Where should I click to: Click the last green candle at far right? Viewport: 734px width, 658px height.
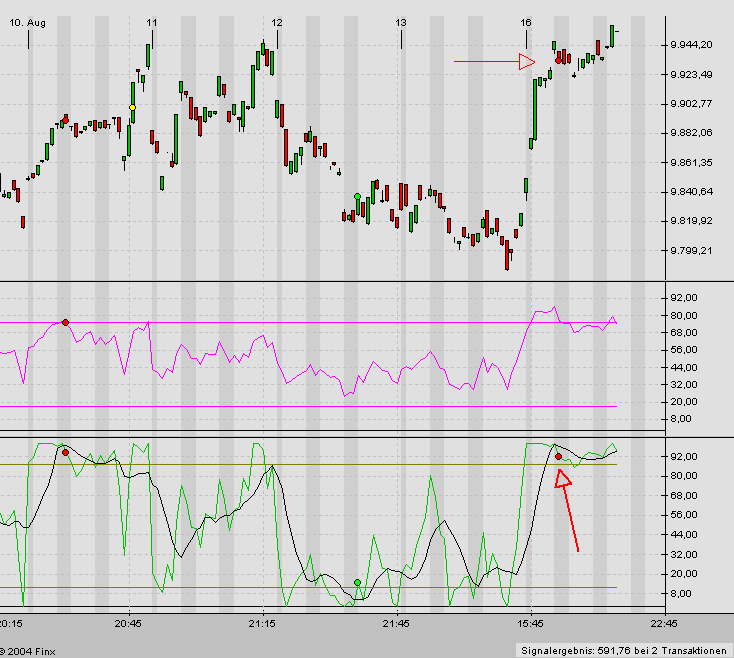click(x=612, y=34)
